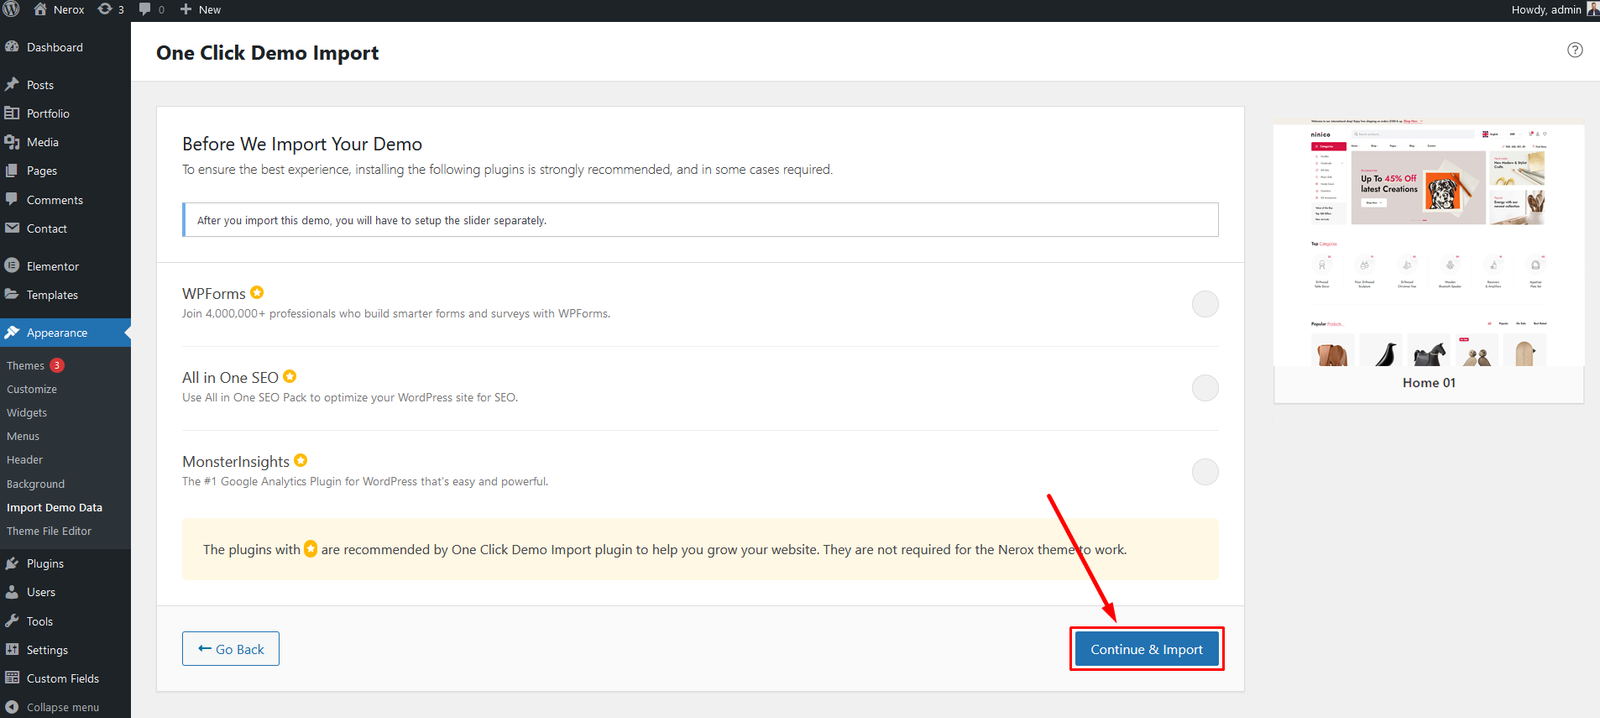Image resolution: width=1600 pixels, height=718 pixels.
Task: Toggle the MonsterInsights plugin checkbox
Action: pos(1205,472)
